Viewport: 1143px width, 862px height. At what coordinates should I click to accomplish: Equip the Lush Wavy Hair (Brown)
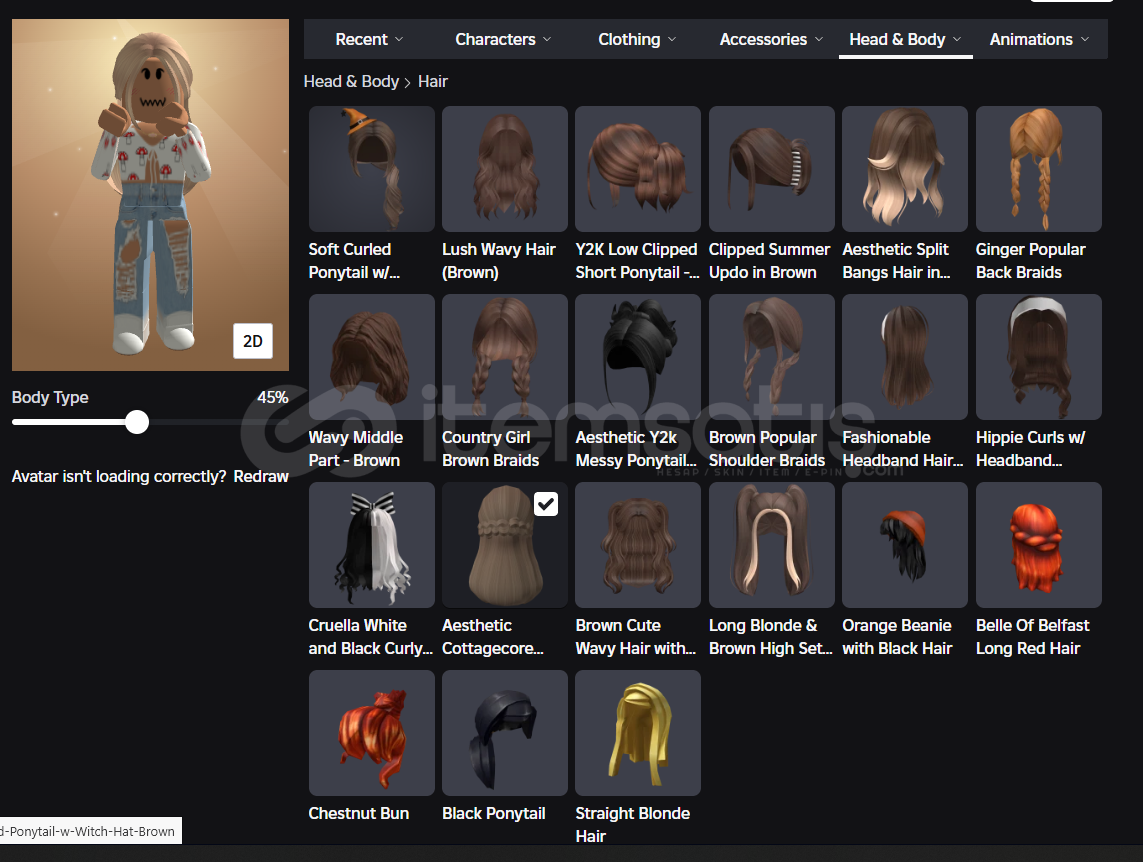coord(504,169)
